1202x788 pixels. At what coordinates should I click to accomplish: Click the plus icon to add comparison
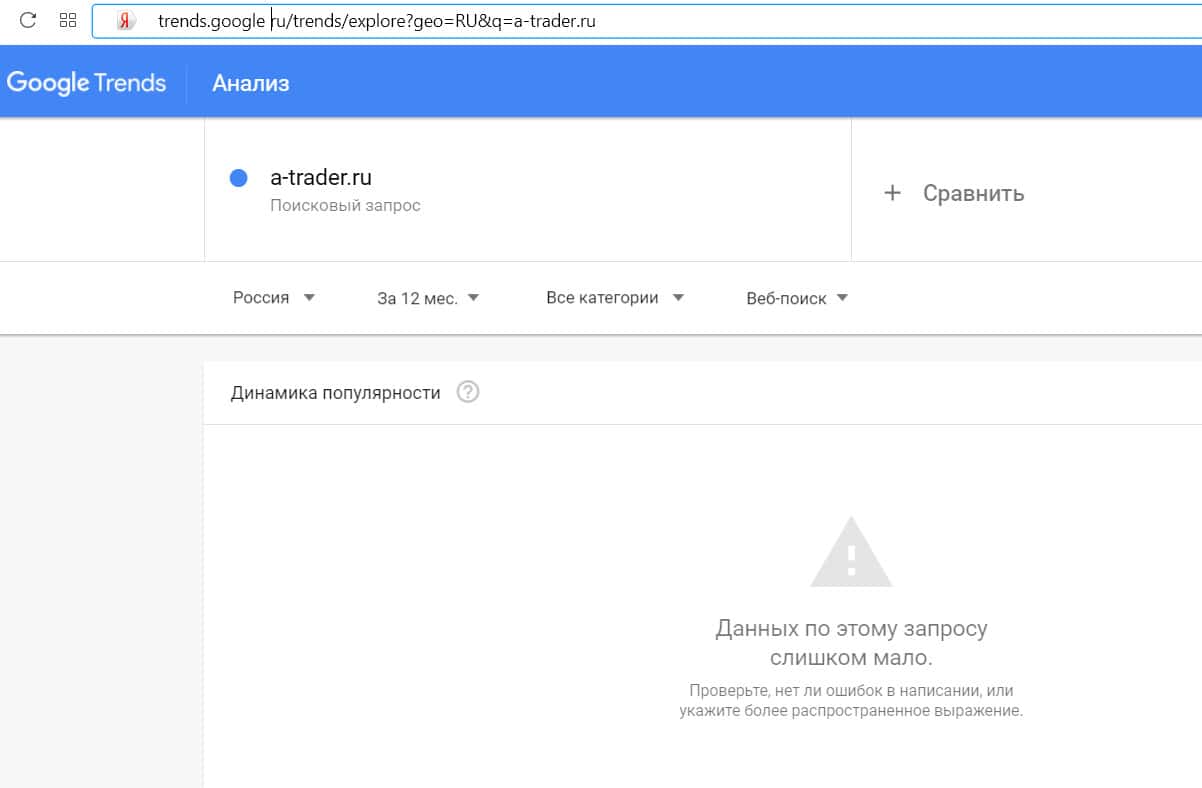click(x=893, y=193)
